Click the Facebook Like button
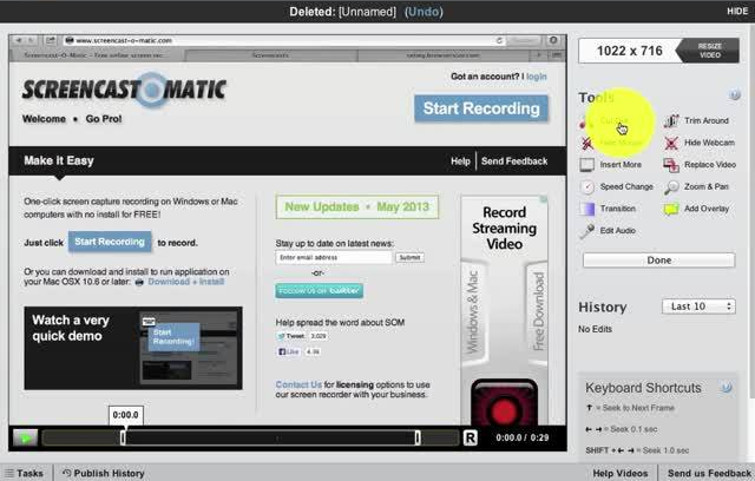Image resolution: width=755 pixels, height=481 pixels. [288, 351]
